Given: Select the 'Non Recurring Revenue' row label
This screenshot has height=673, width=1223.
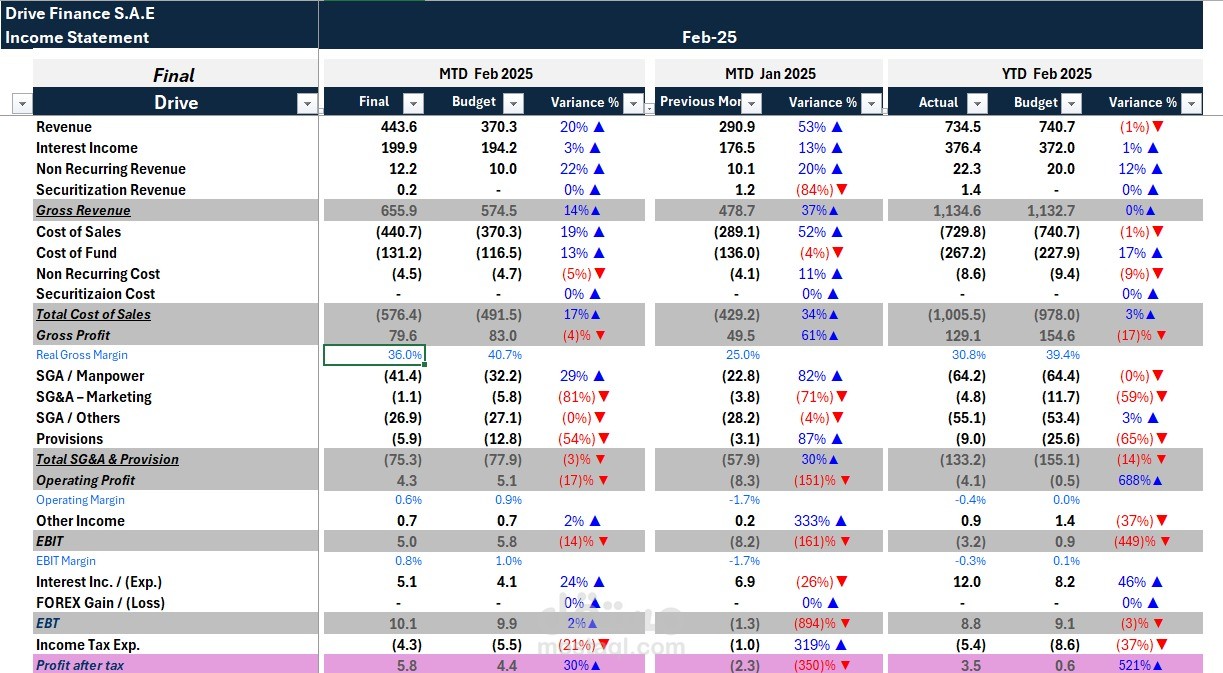Looking at the screenshot, I should (111, 169).
